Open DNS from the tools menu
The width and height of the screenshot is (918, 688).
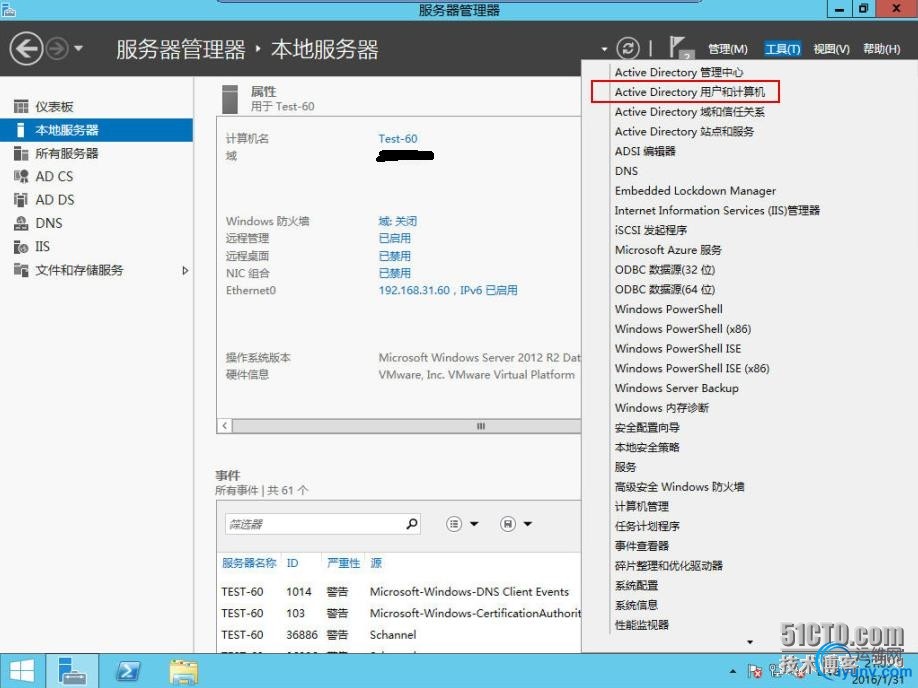[626, 171]
